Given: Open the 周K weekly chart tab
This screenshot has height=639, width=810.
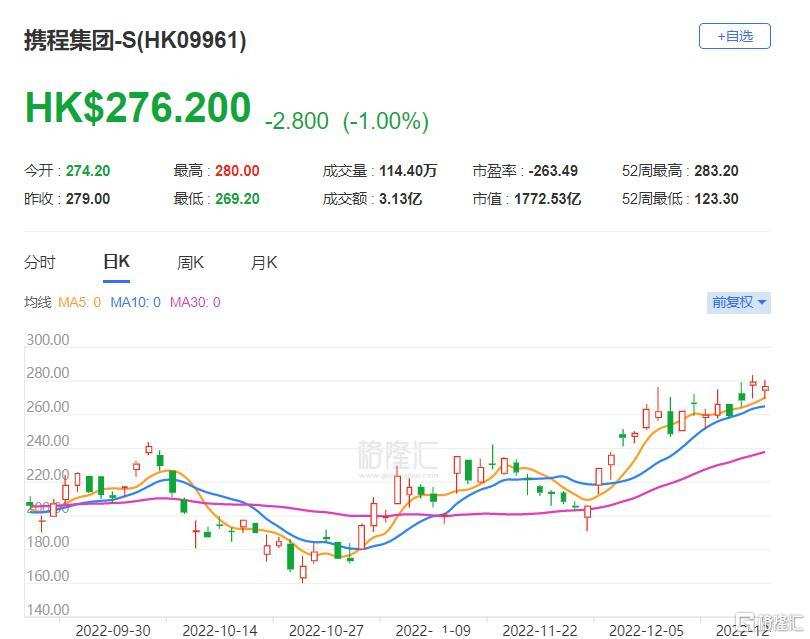Looking at the screenshot, I should [x=190, y=263].
